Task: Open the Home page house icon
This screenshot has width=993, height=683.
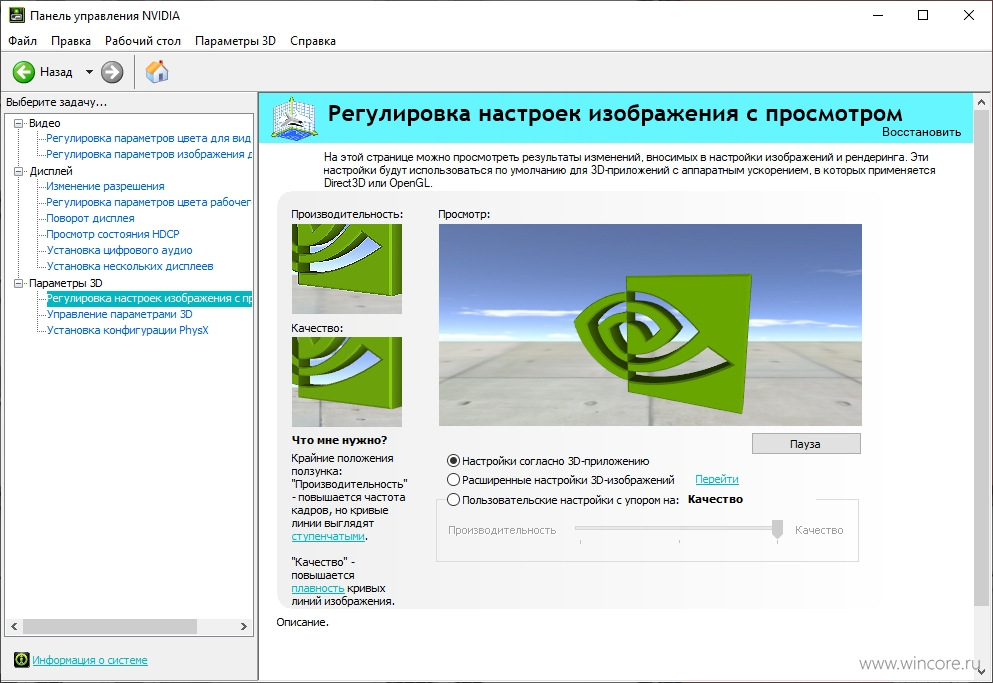Action: pyautogui.click(x=157, y=72)
